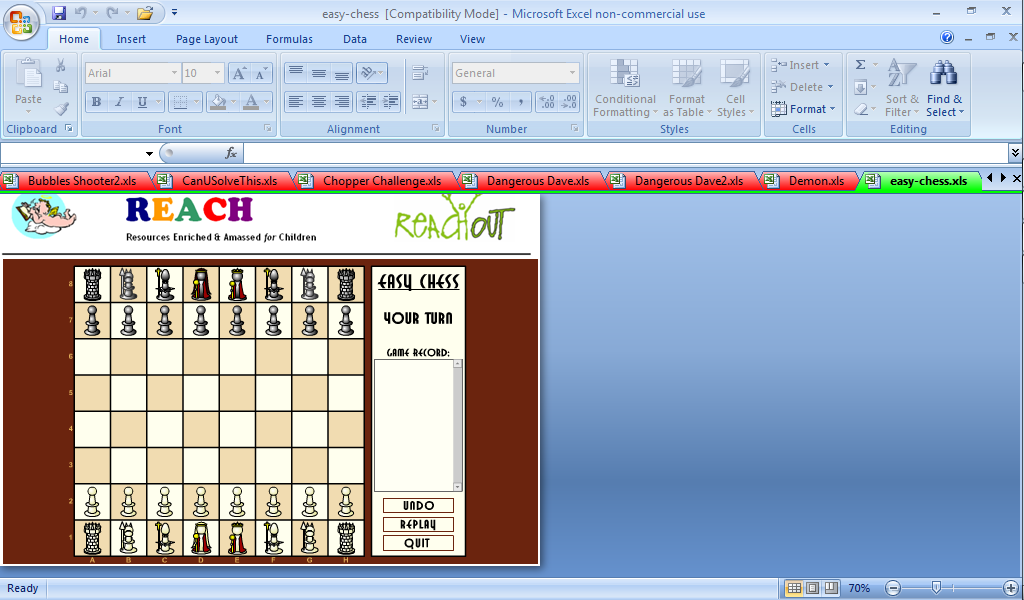Viewport: 1024px width, 600px height.
Task: Select the Format Painter brush
Action: 61,109
